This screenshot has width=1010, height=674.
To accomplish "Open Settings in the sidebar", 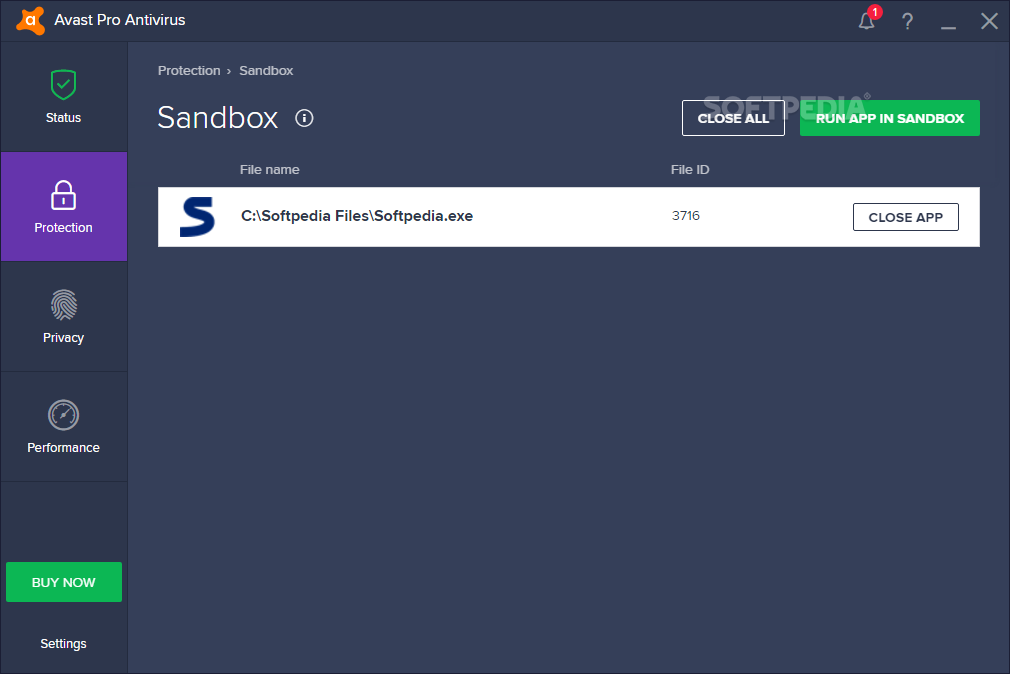I will (x=63, y=644).
